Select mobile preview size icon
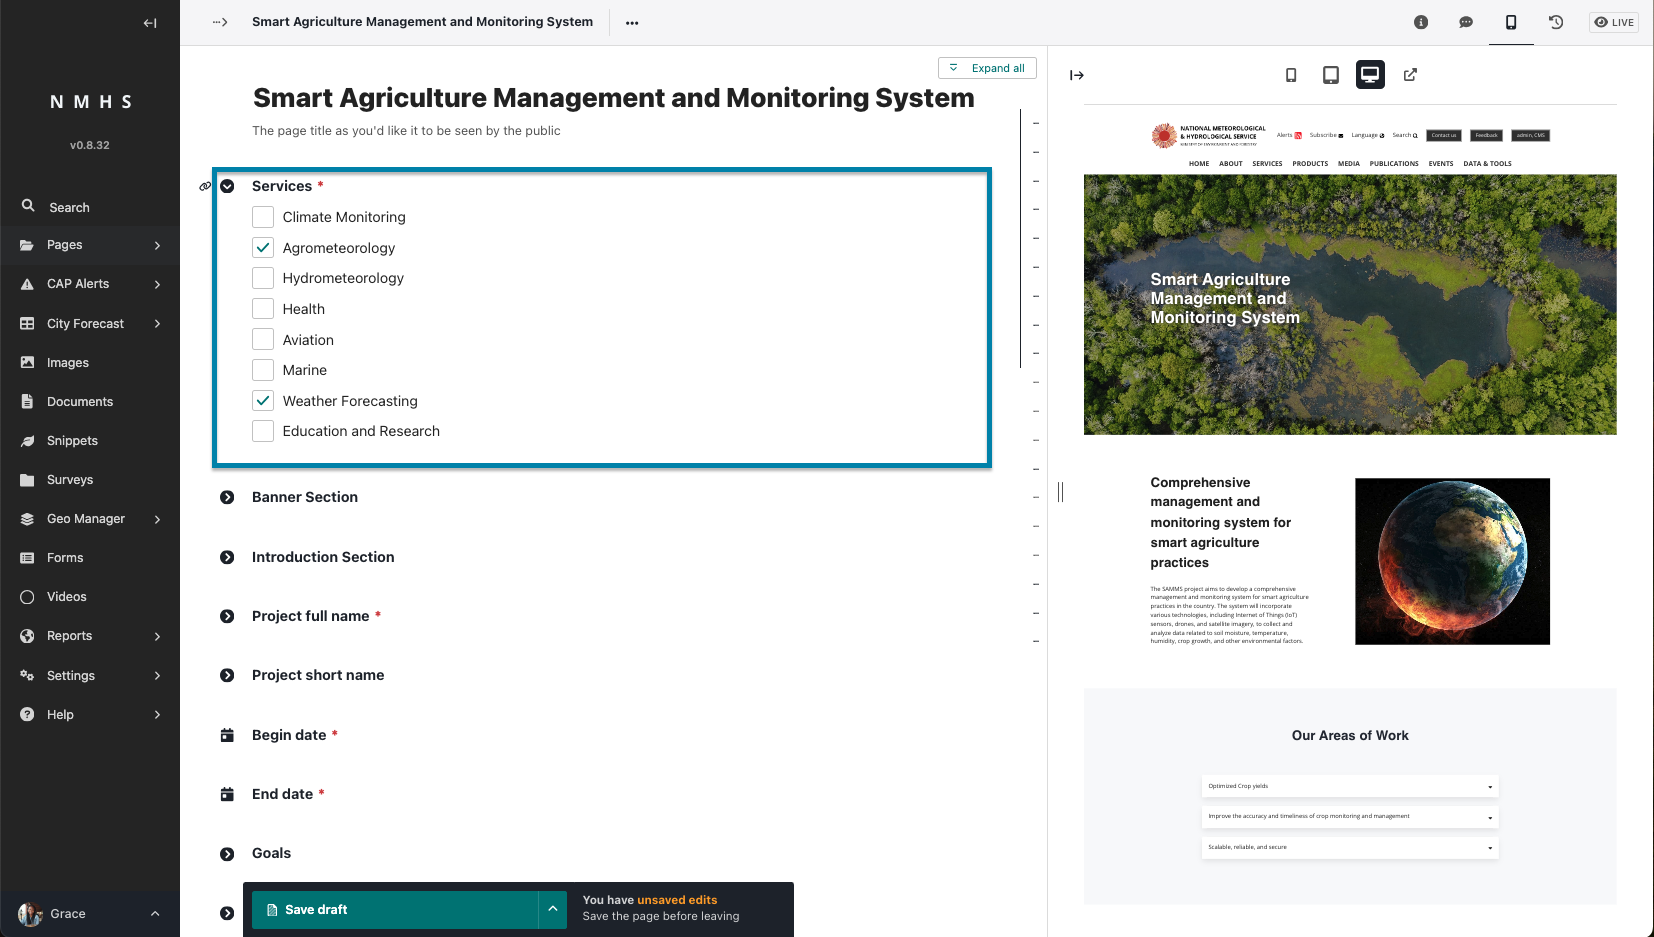The image size is (1654, 937). pos(1291,75)
